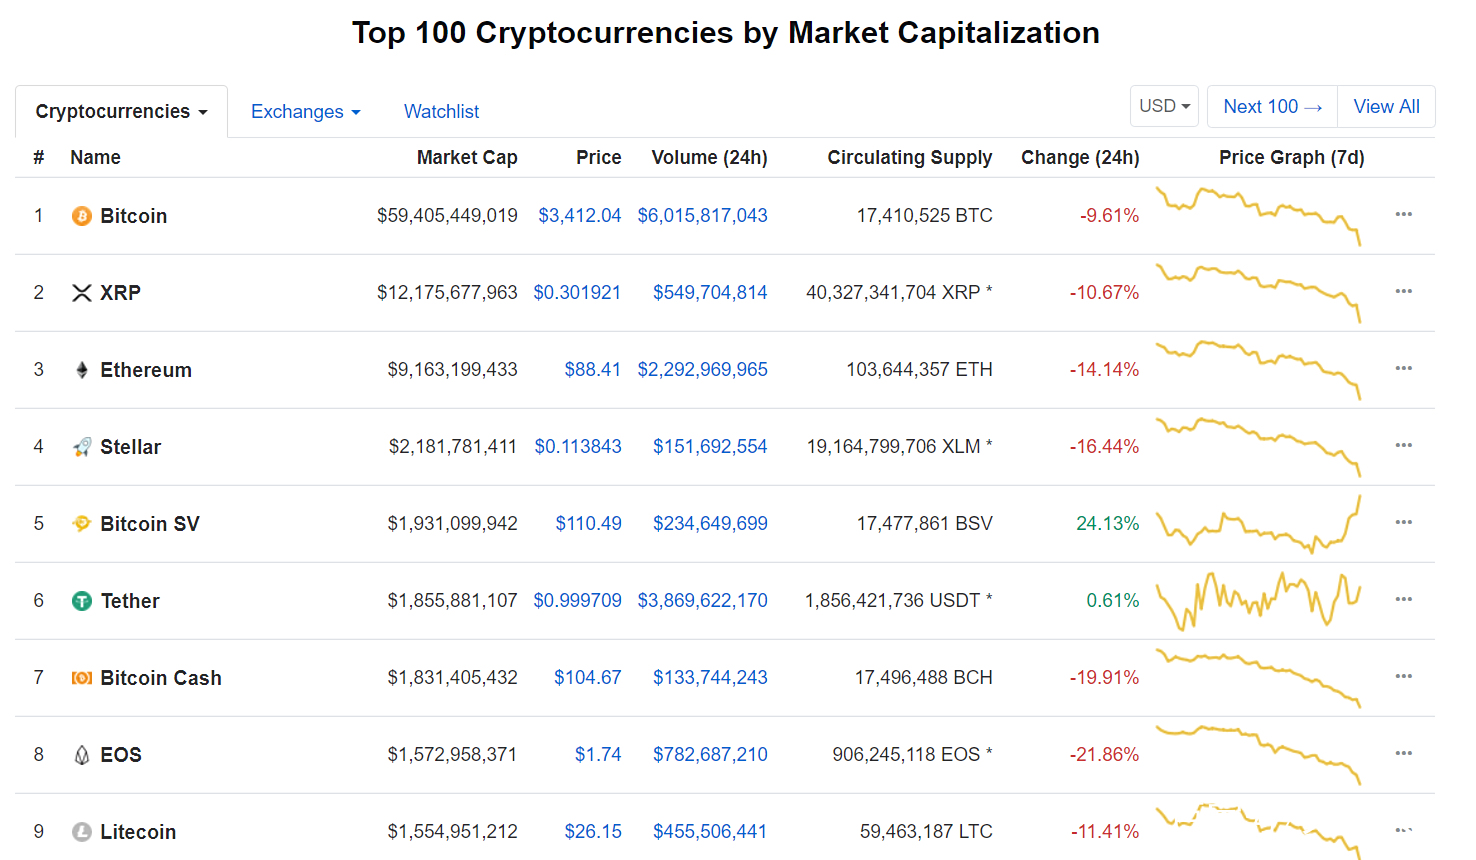Sort by the Change (24h) column header
The width and height of the screenshot is (1476, 860).
(x=1079, y=157)
